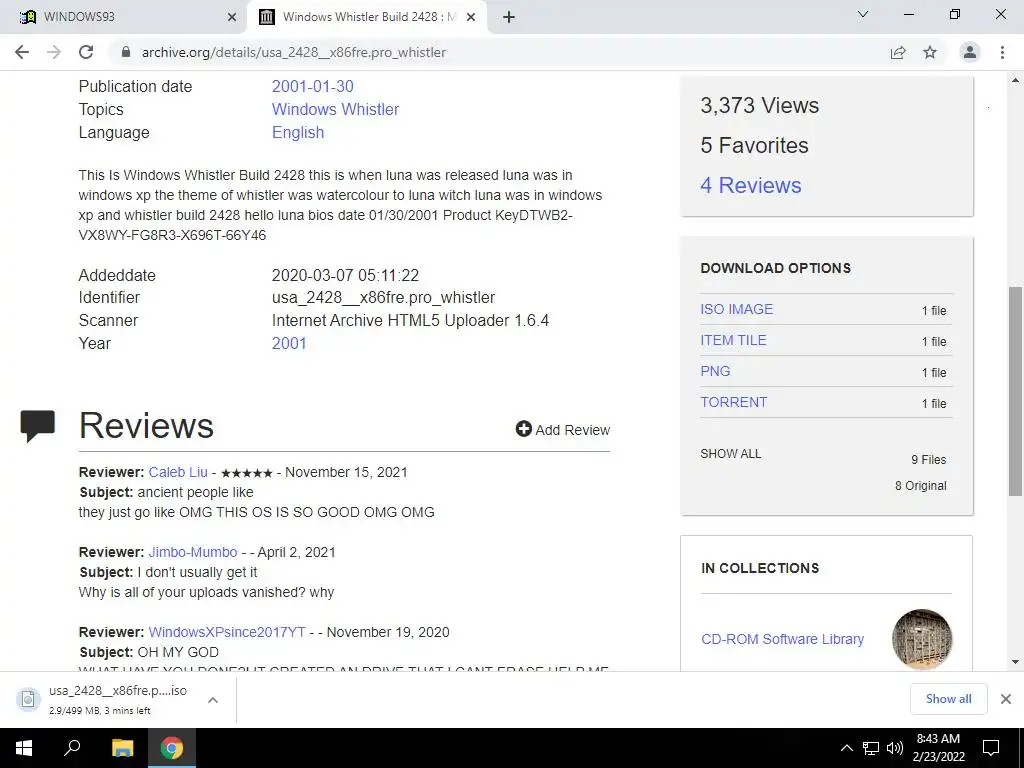
Task: Open the tab search chevron
Action: pos(863,14)
